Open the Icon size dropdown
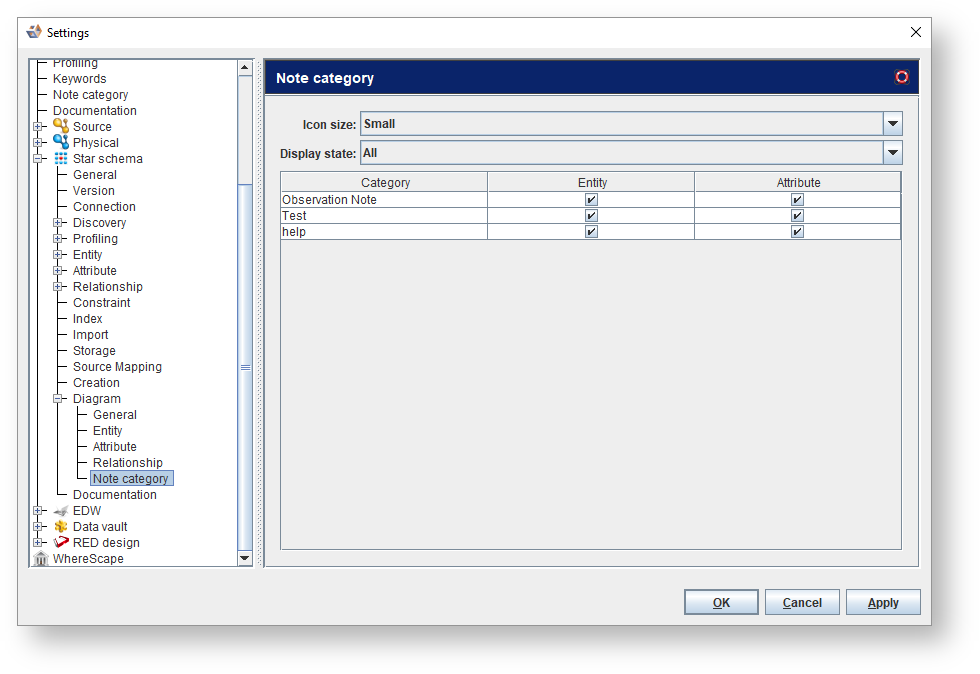Viewport: 980px width, 674px height. click(892, 124)
